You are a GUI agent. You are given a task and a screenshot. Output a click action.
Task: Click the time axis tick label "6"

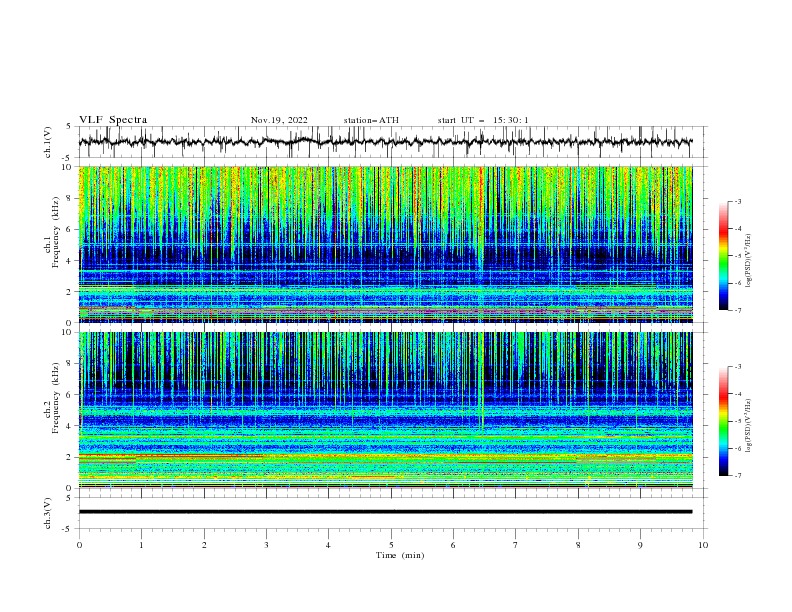point(453,545)
